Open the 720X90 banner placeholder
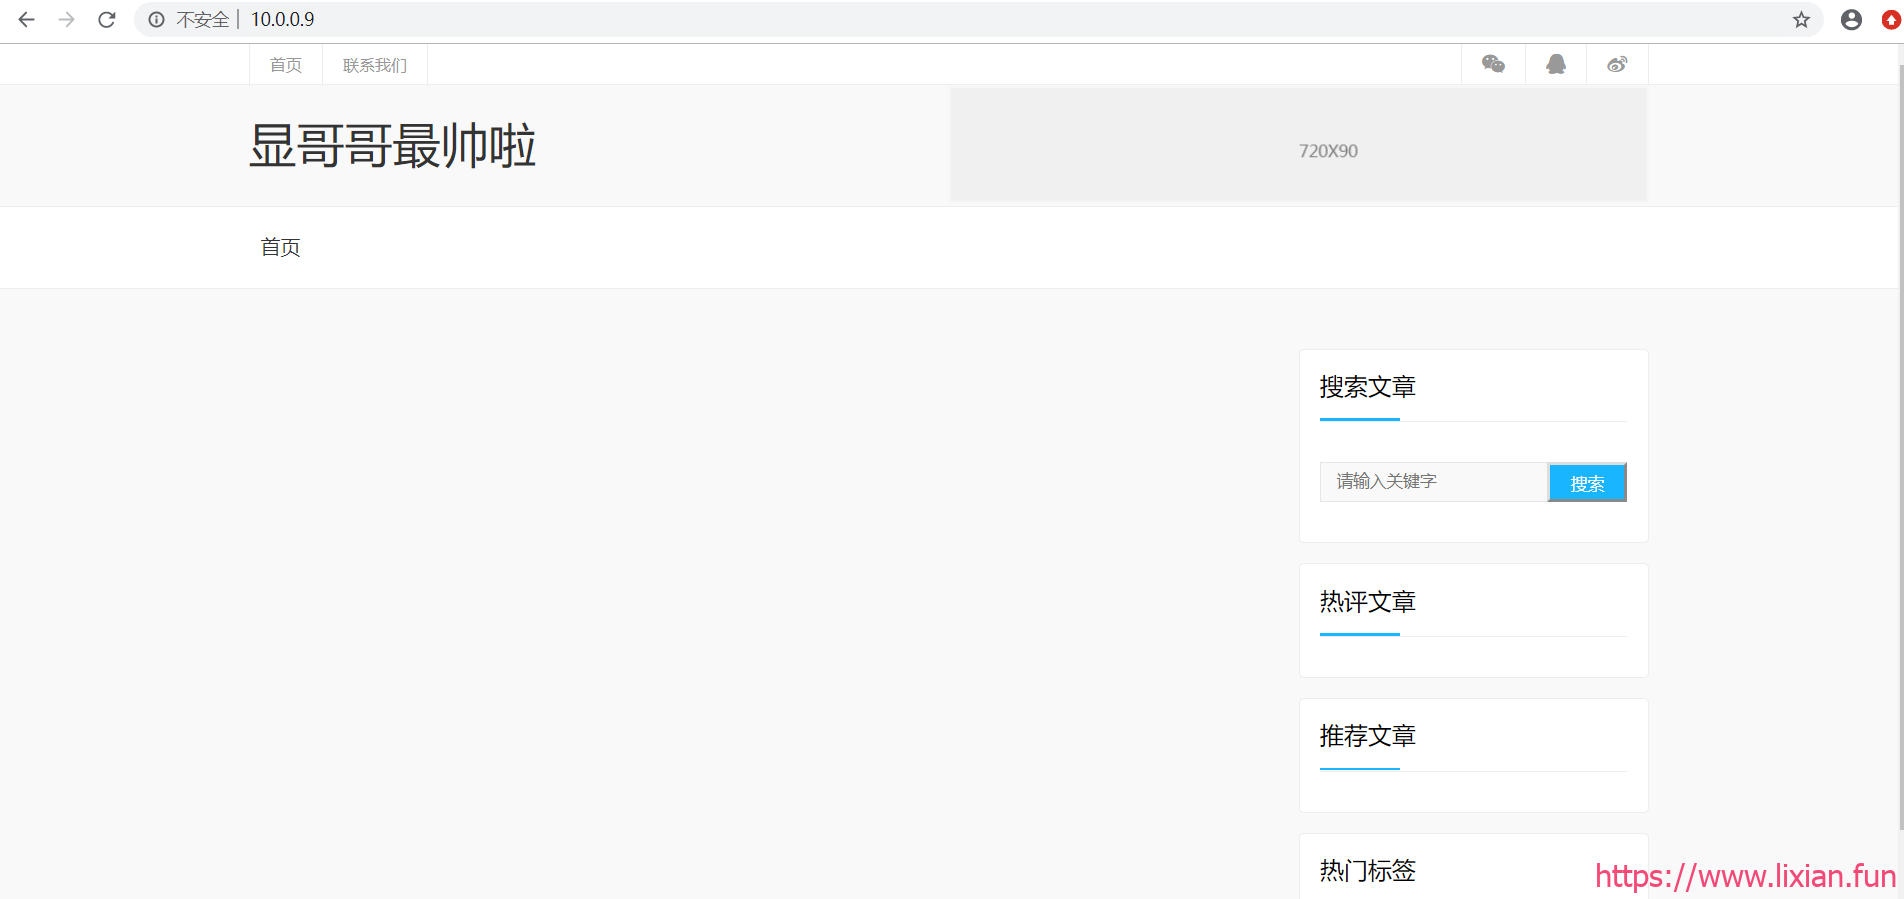This screenshot has height=899, width=1904. point(1298,145)
